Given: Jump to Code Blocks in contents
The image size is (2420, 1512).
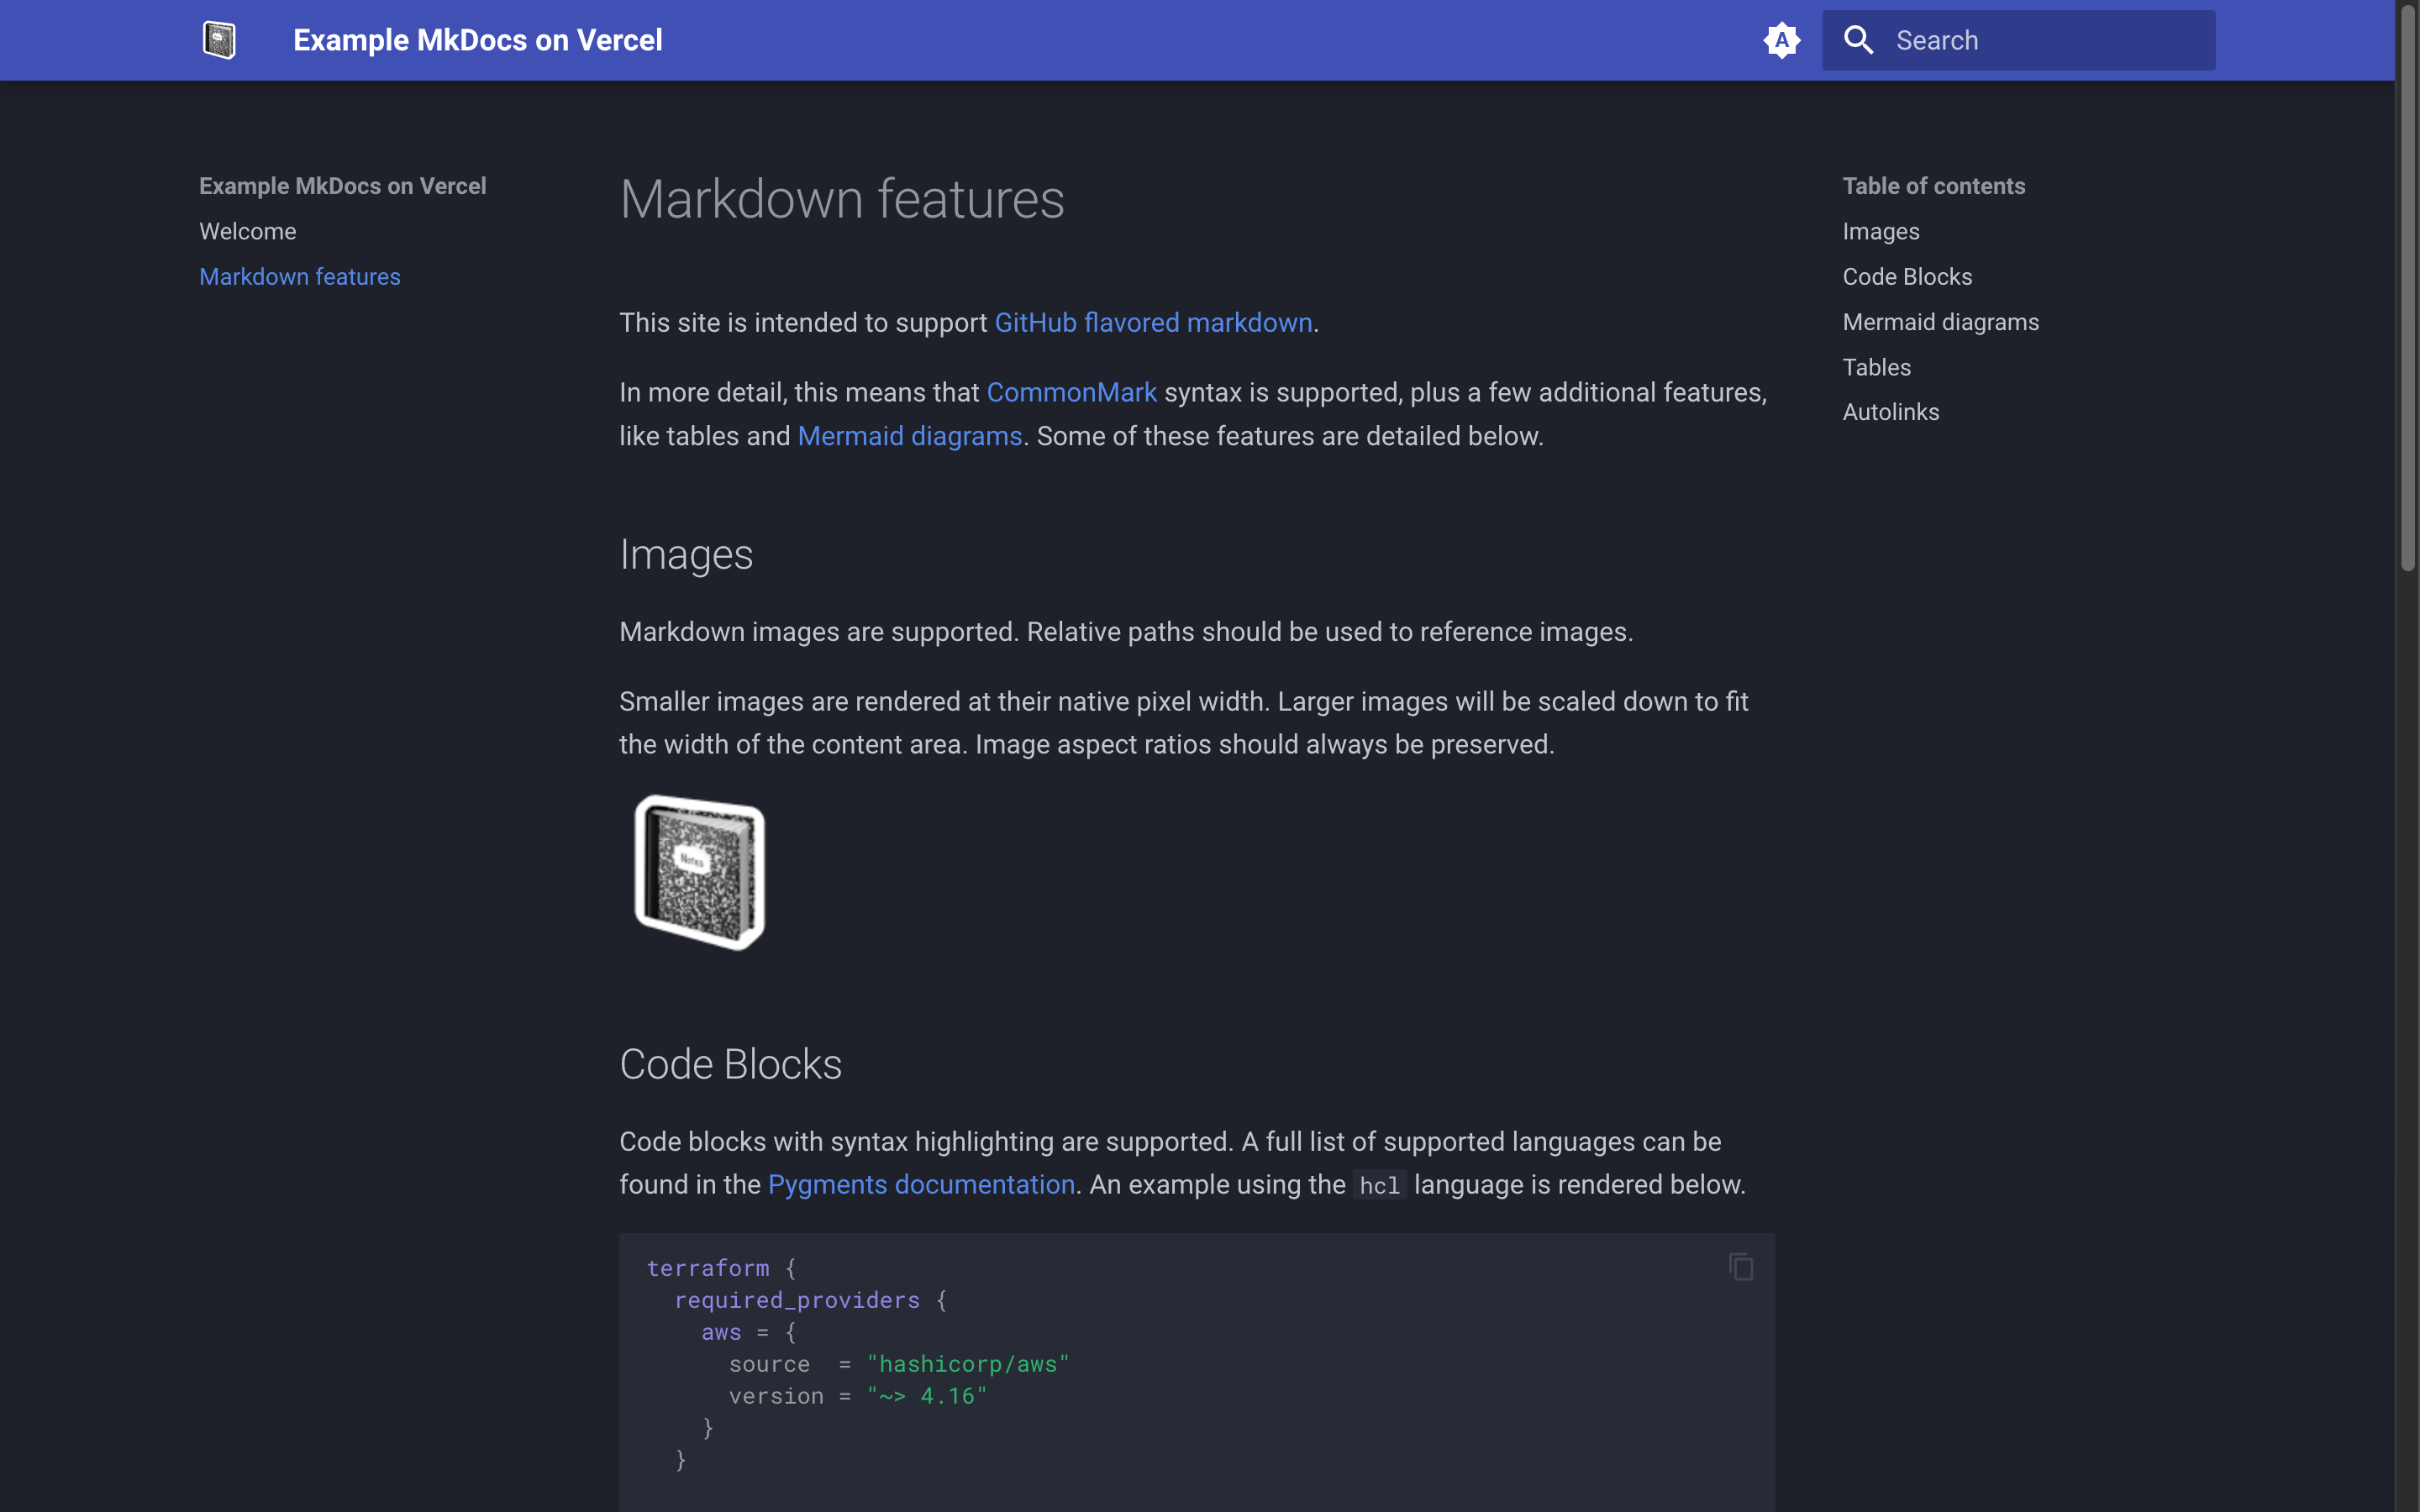Looking at the screenshot, I should (1906, 276).
